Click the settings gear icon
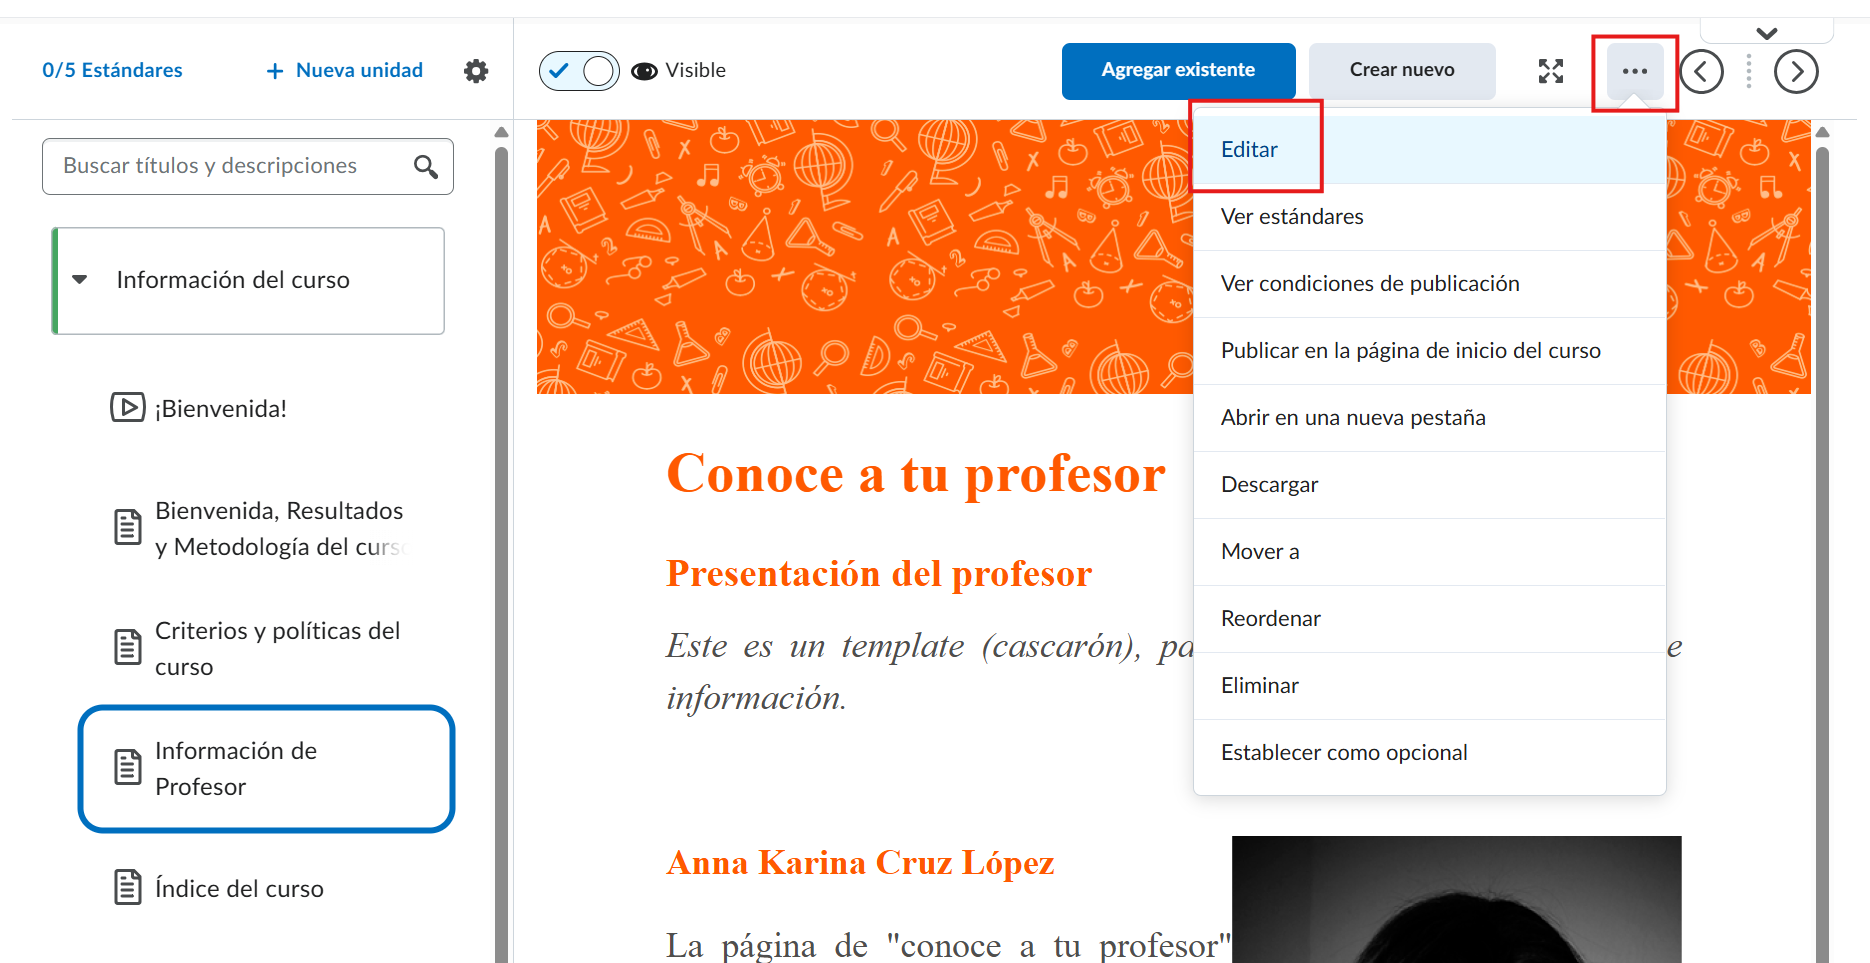1870x963 pixels. (476, 71)
